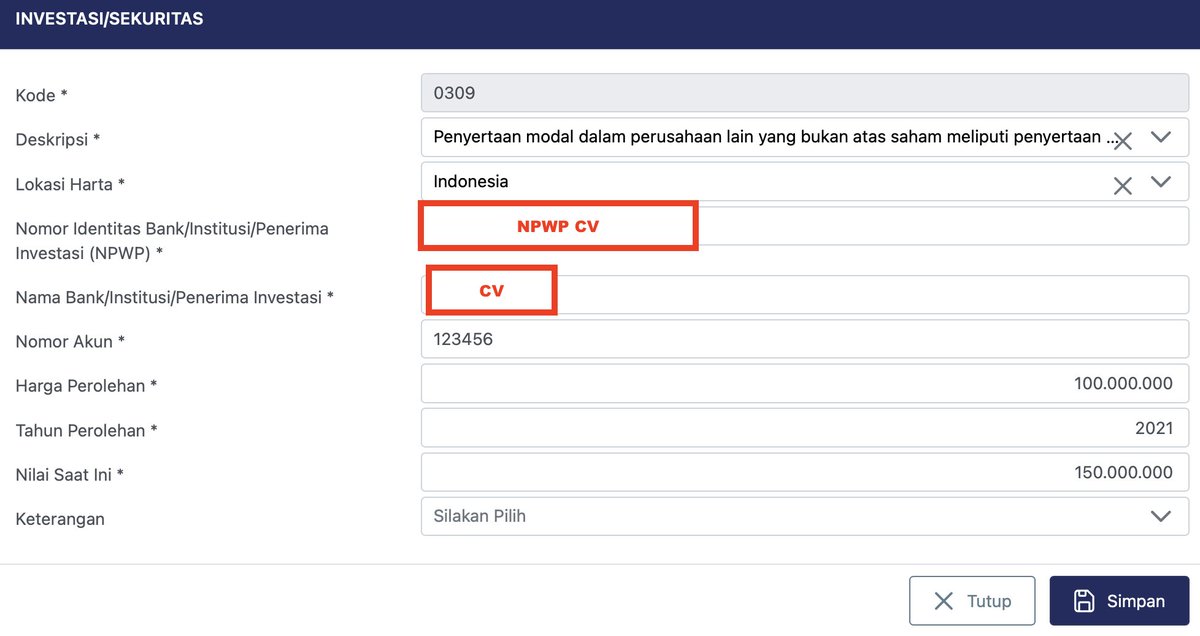1200x636 pixels.
Task: Edit Harga Perolehan field 100.000.000
Action: coord(805,384)
